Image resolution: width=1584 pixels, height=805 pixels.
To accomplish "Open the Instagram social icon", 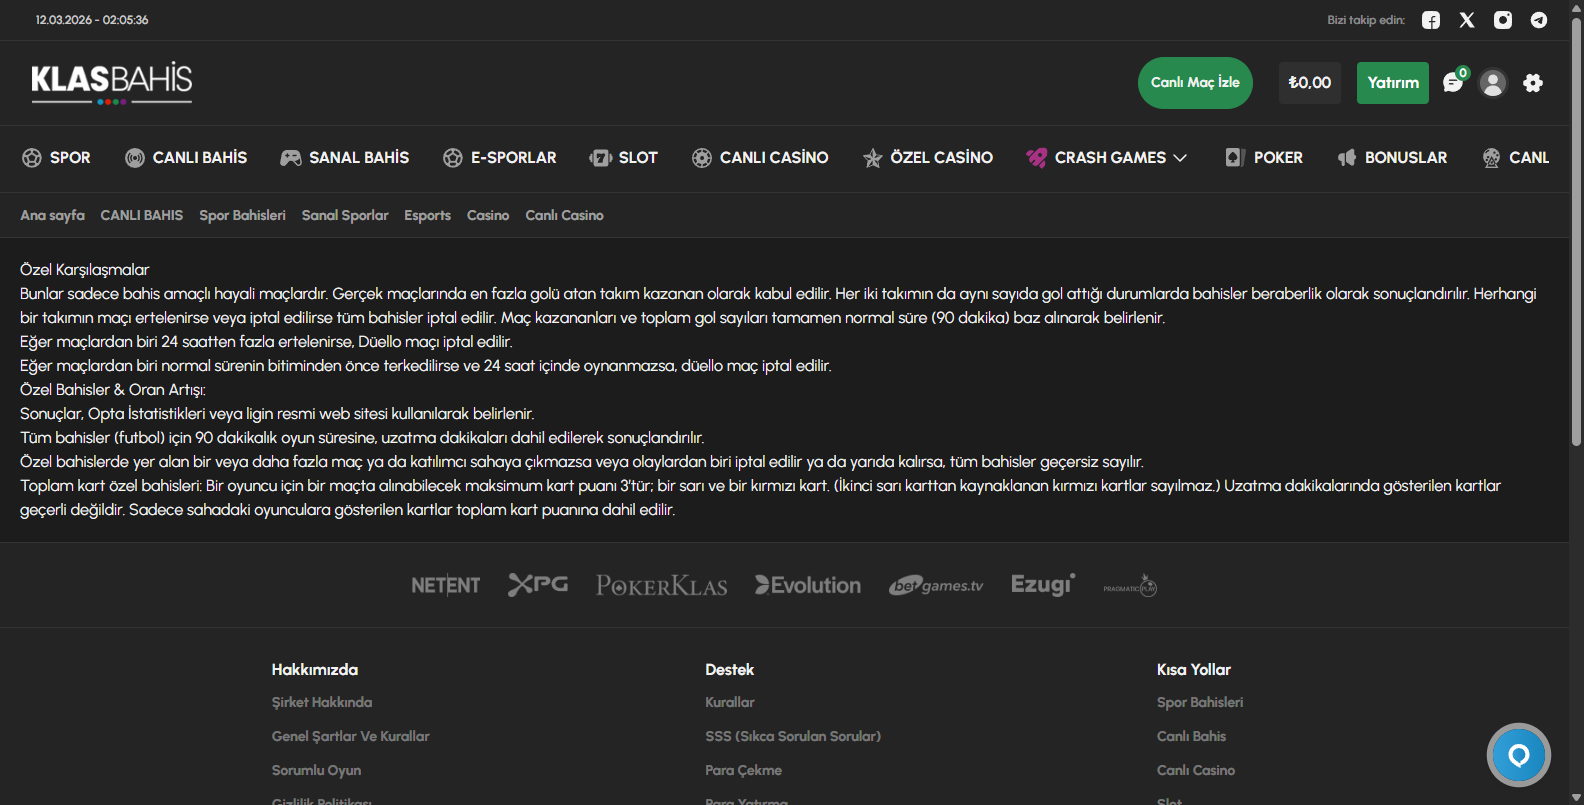I will pyautogui.click(x=1503, y=20).
